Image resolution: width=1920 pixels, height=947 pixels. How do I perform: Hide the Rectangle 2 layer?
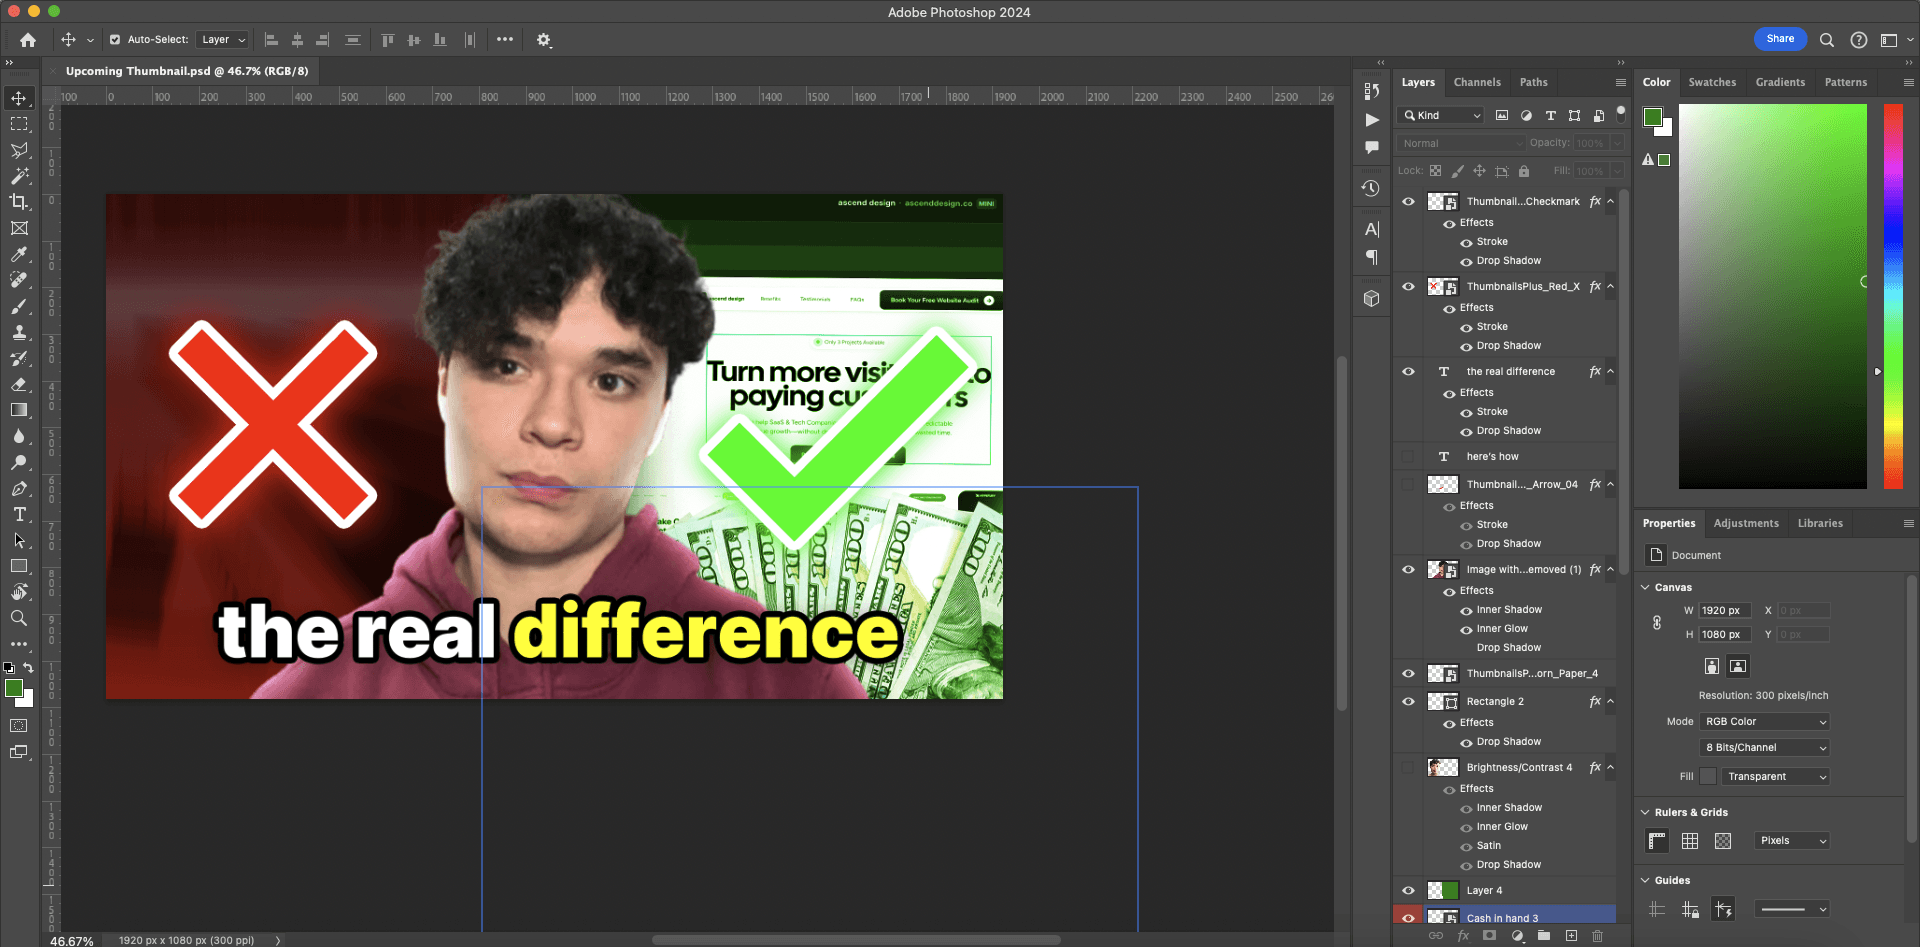point(1408,702)
